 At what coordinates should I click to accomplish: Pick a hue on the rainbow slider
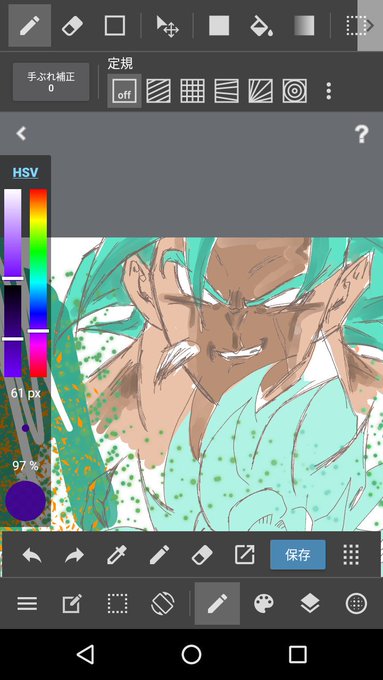[x=38, y=283]
